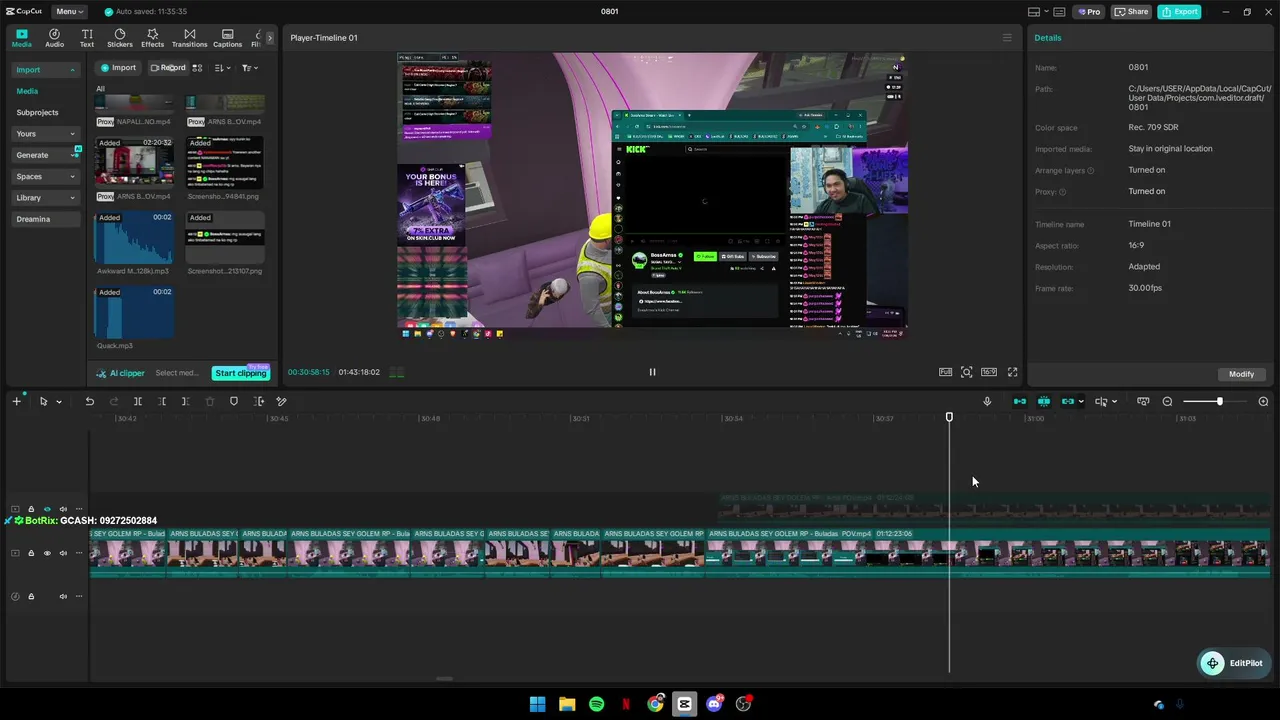This screenshot has width=1280, height=720.
Task: Hide the upper overlay track
Action: pos(47,509)
